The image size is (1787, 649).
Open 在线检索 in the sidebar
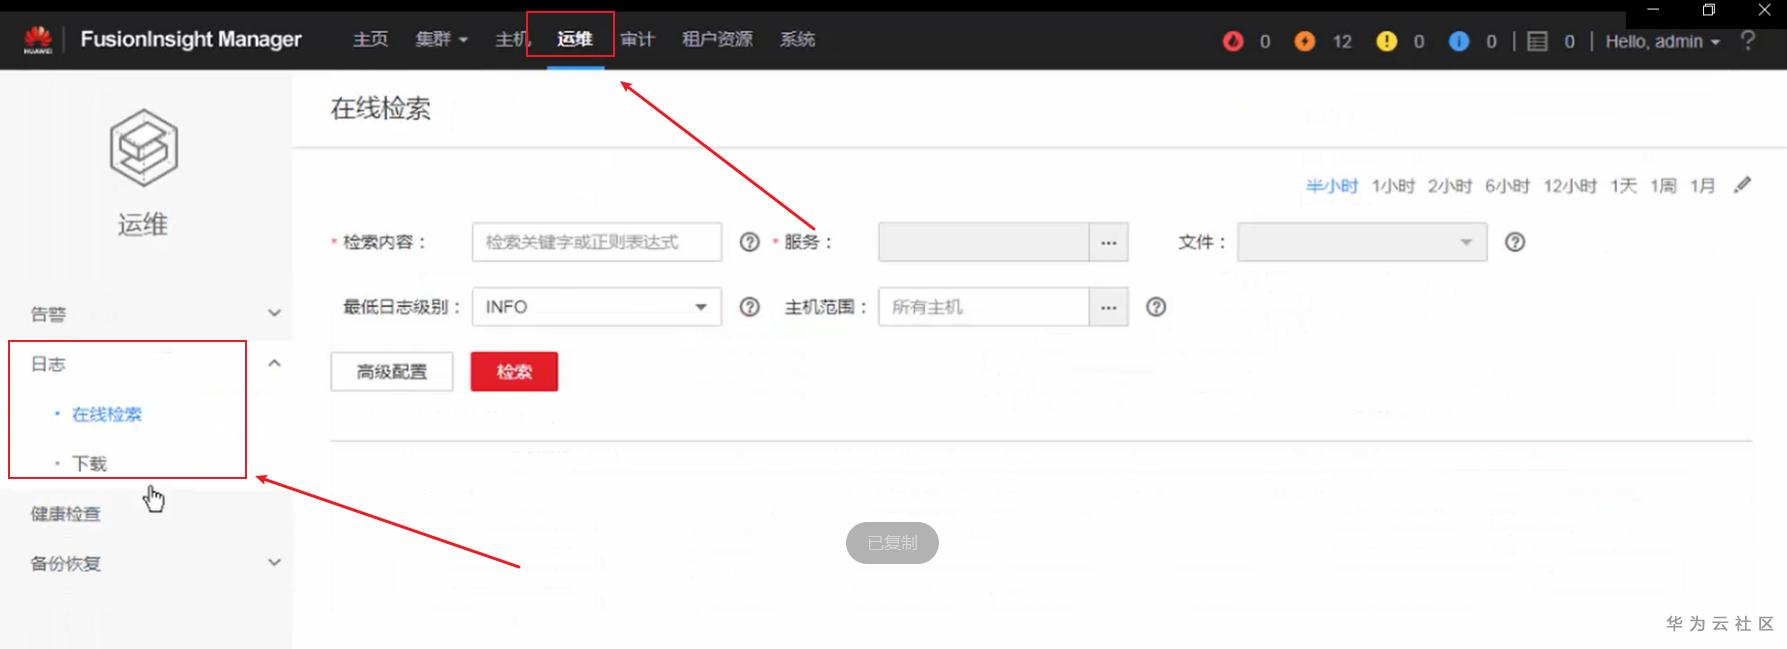pyautogui.click(x=107, y=414)
